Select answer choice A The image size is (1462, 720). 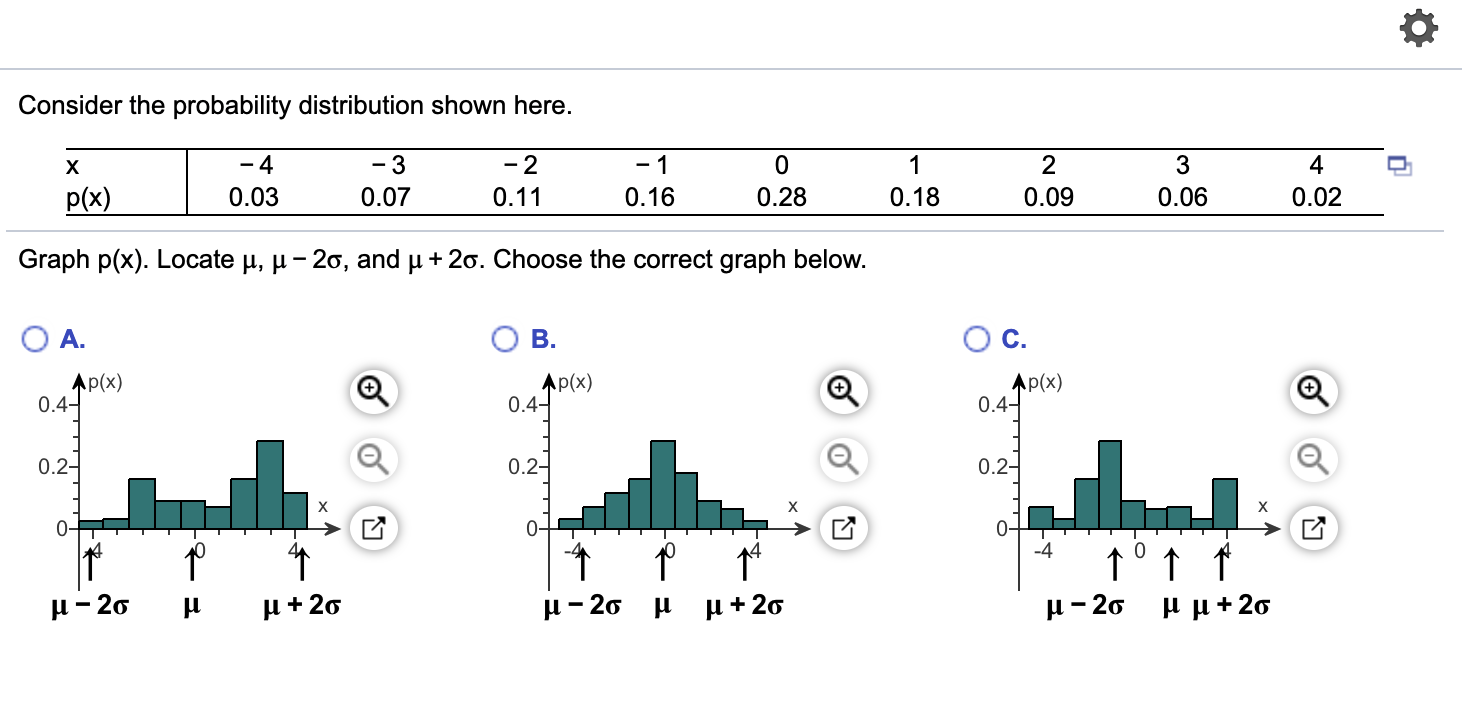pyautogui.click(x=35, y=339)
